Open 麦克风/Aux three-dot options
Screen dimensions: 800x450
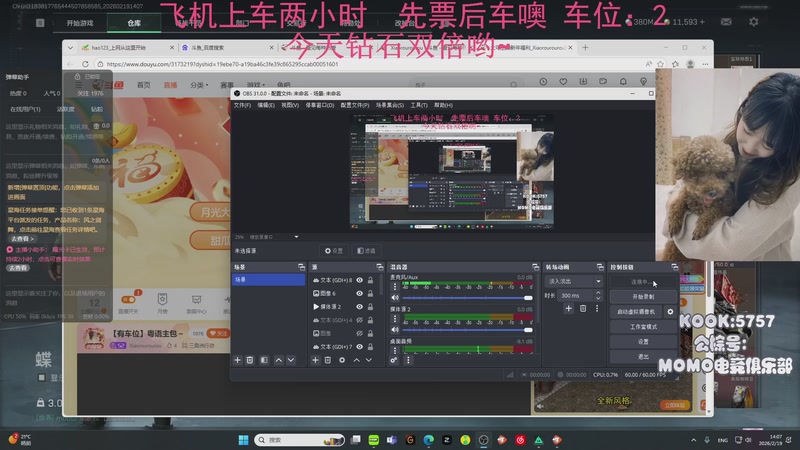click(x=394, y=286)
